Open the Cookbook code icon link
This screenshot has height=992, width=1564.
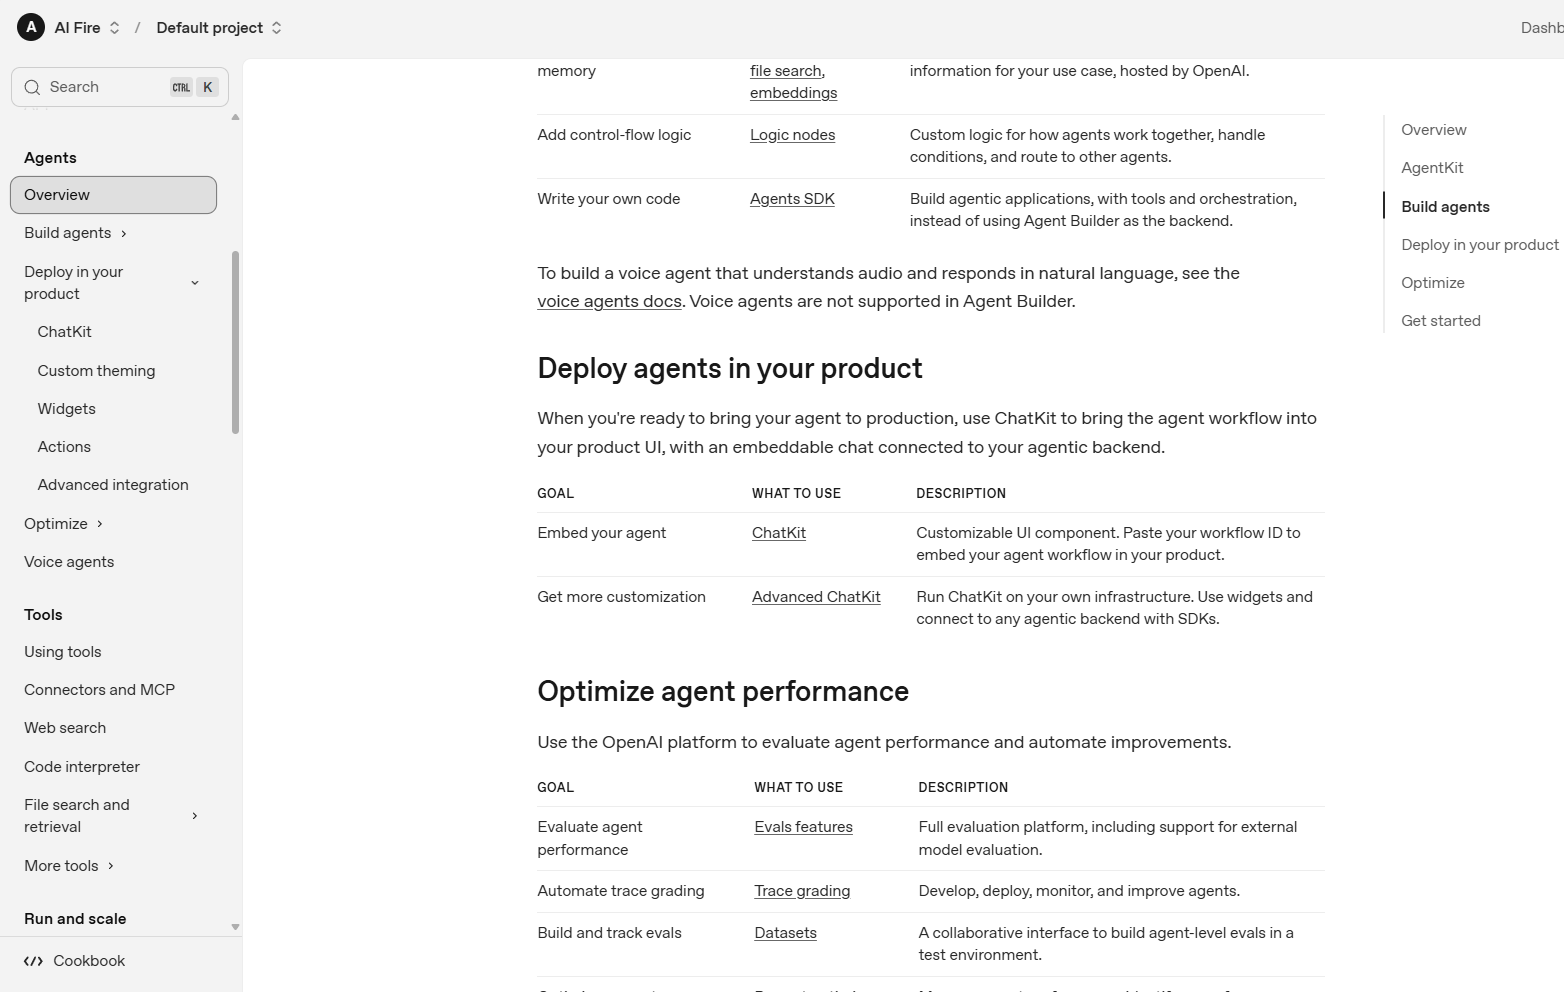click(34, 961)
